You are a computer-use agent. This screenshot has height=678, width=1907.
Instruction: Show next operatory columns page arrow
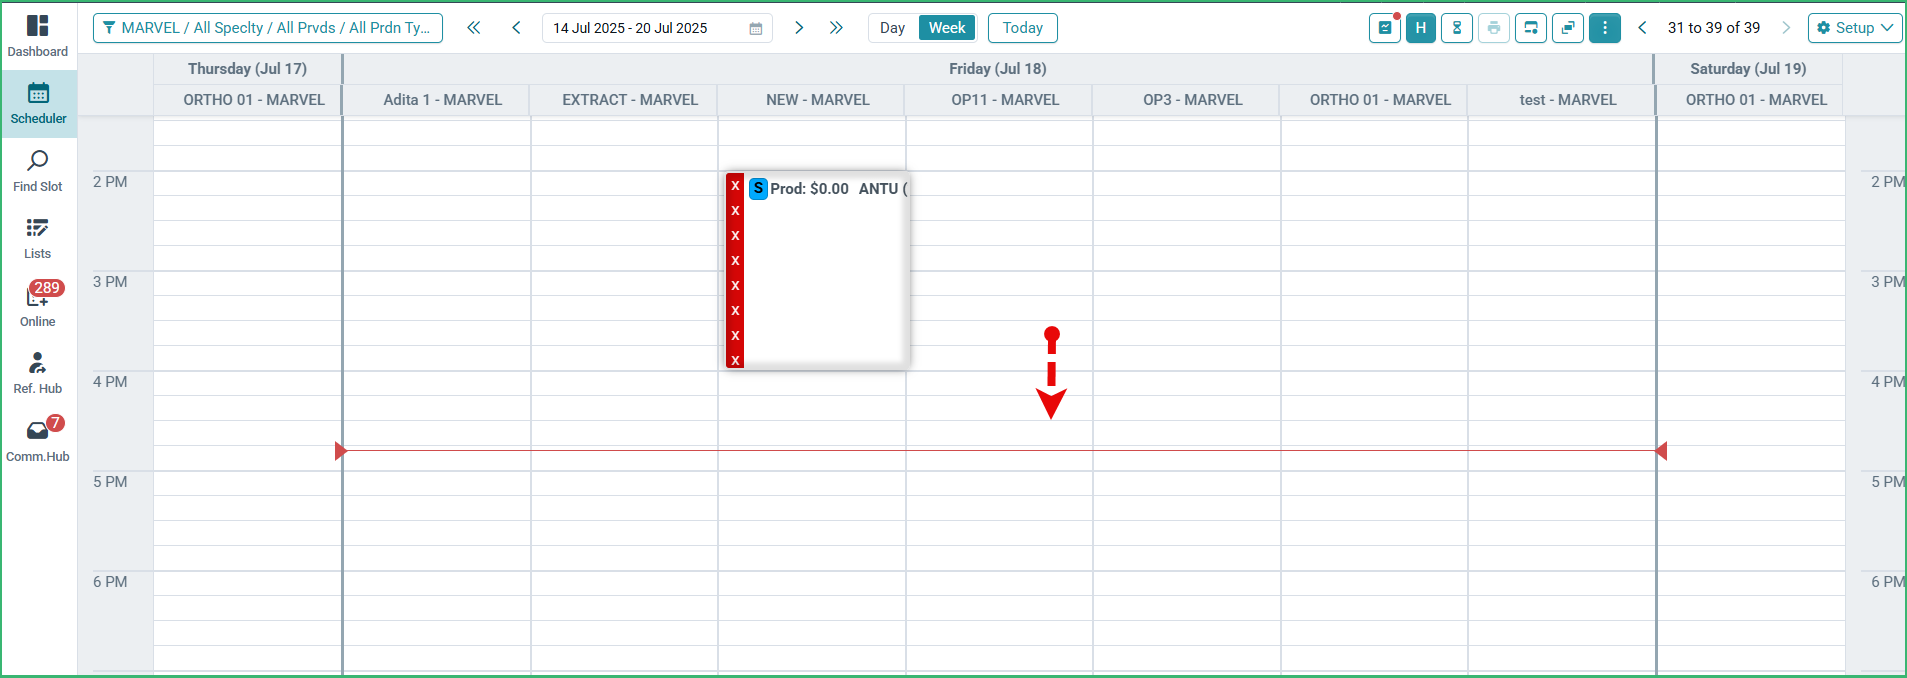(1786, 28)
